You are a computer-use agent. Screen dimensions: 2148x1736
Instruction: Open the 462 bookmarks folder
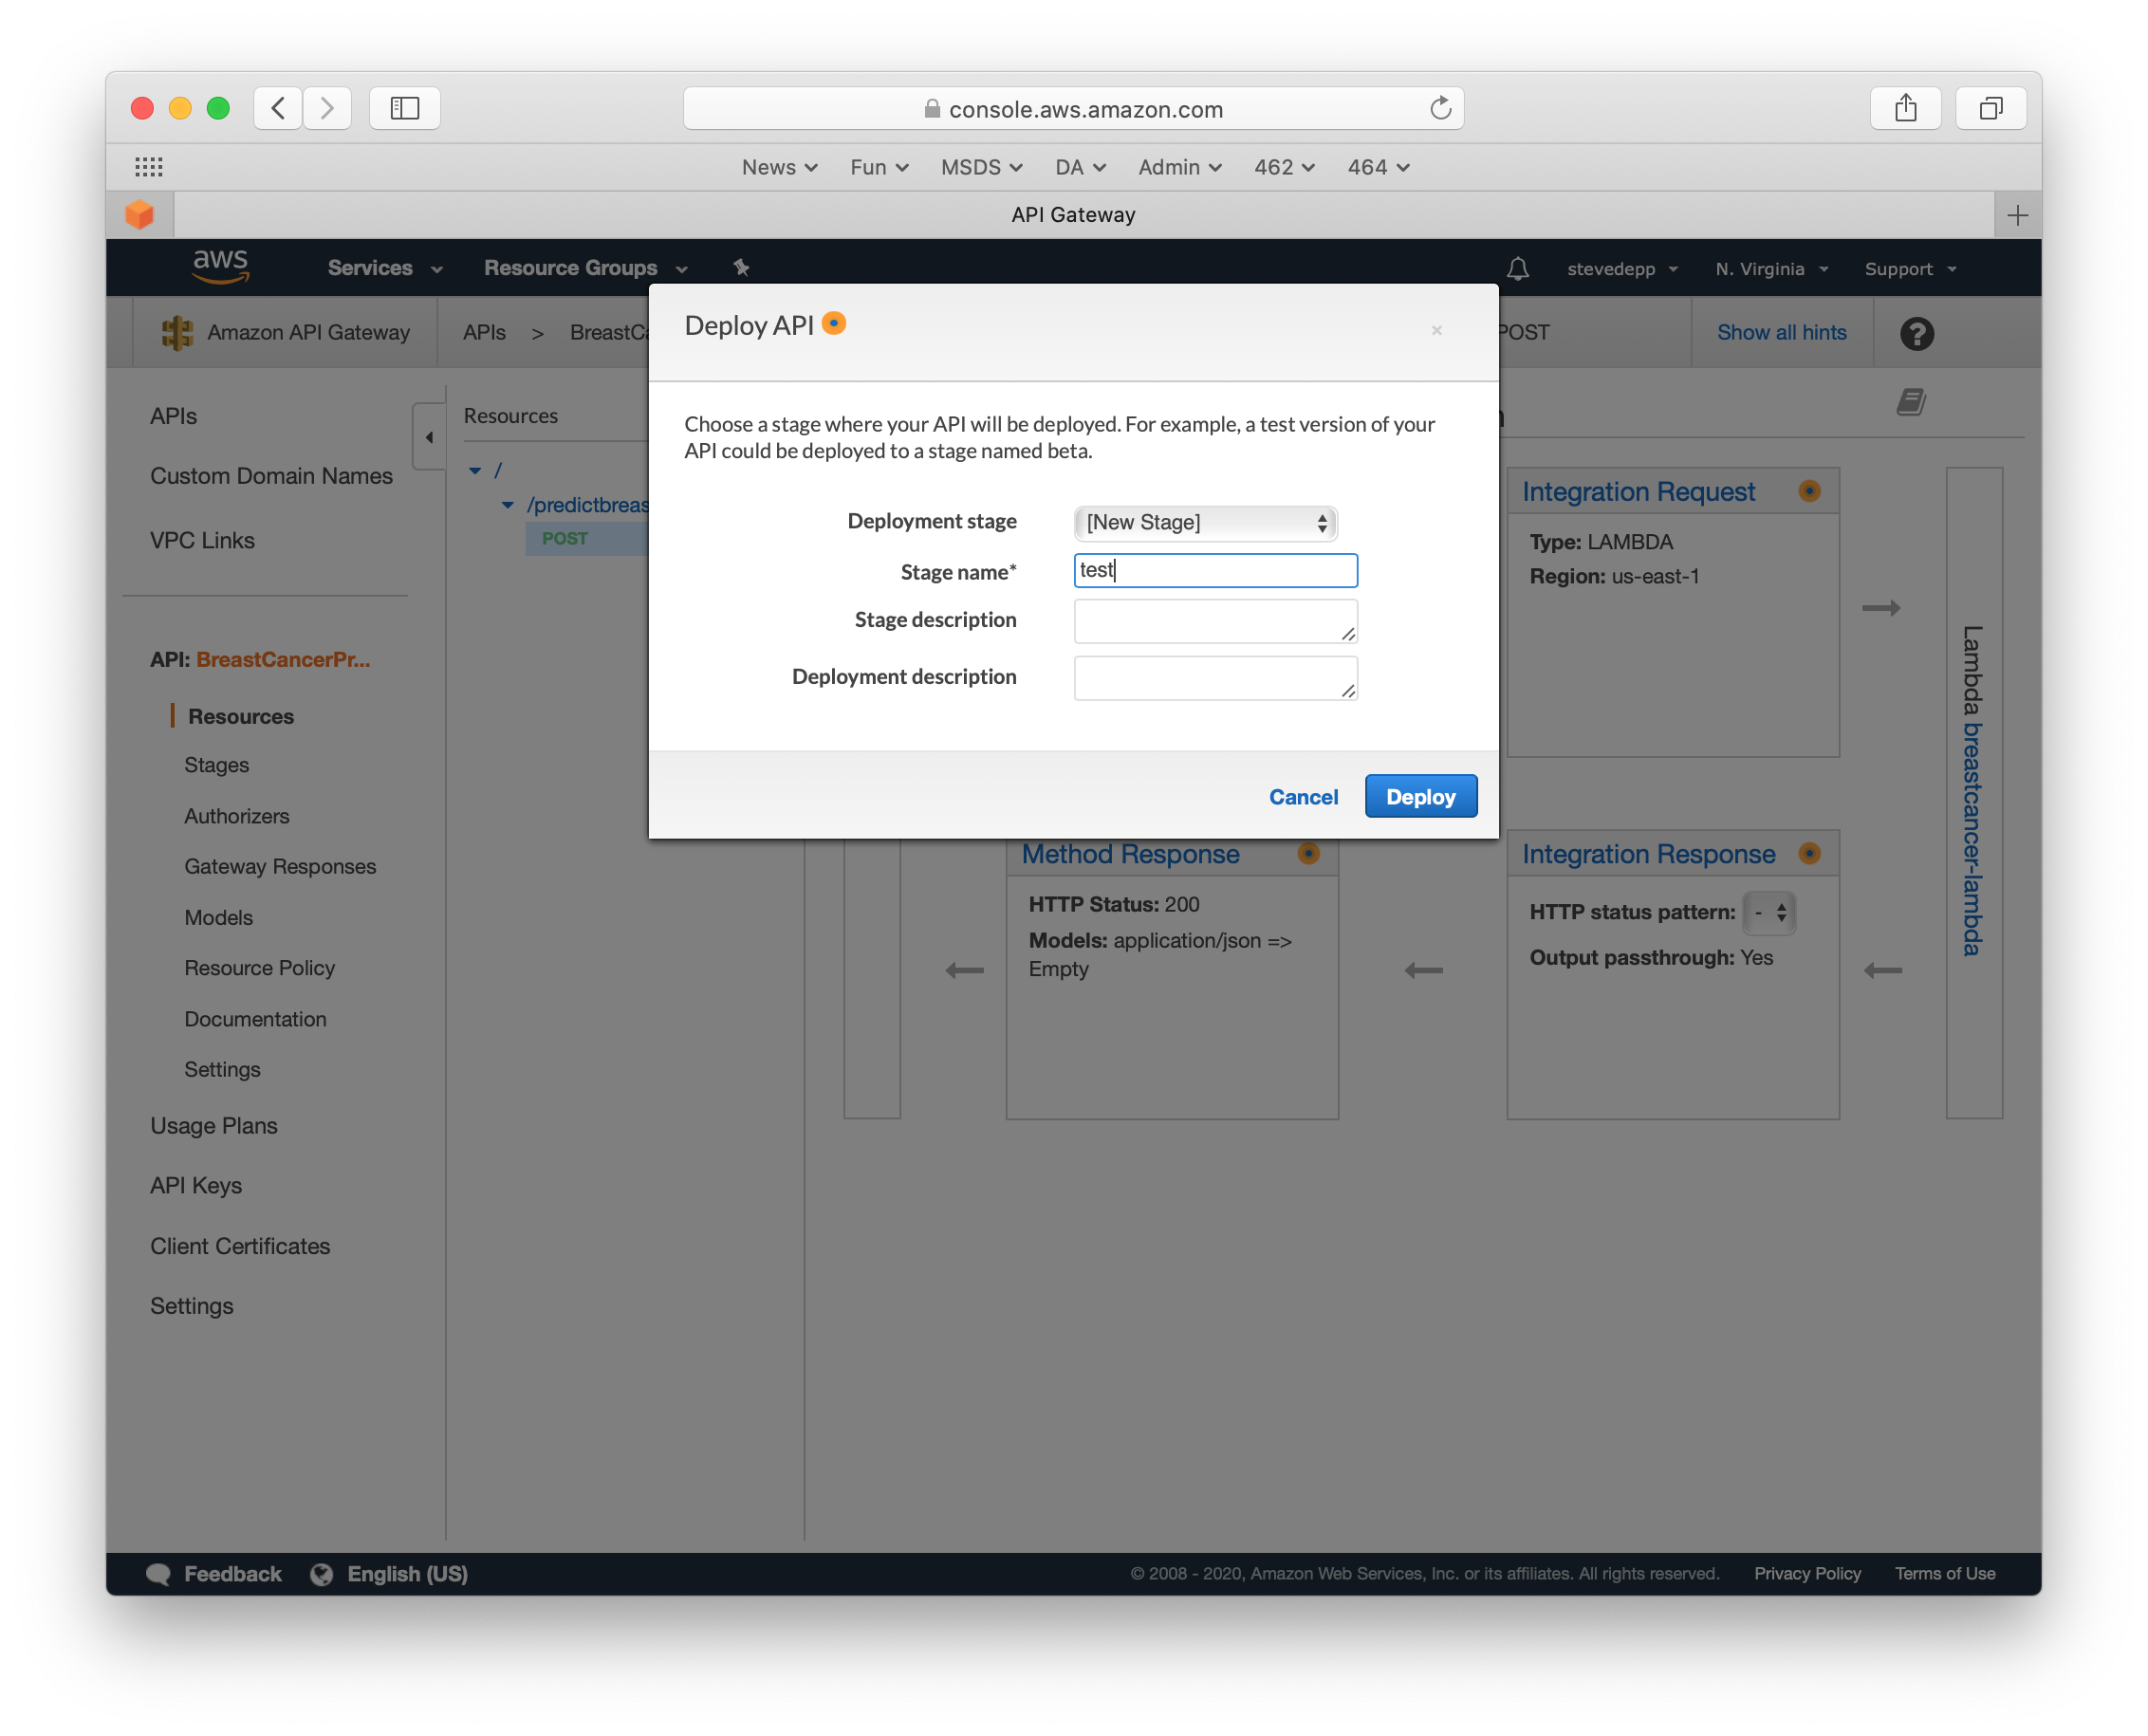(1284, 167)
